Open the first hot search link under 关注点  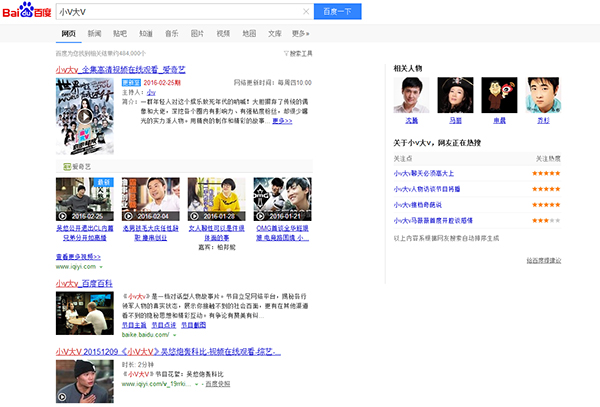(x=424, y=173)
